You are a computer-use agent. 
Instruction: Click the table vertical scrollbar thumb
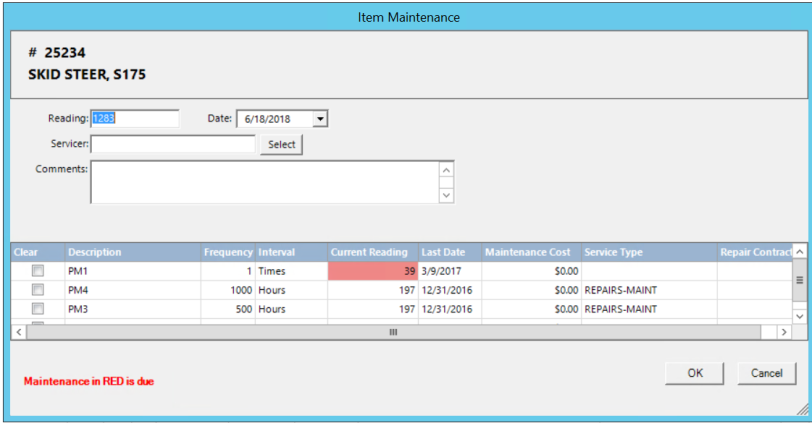(x=800, y=280)
